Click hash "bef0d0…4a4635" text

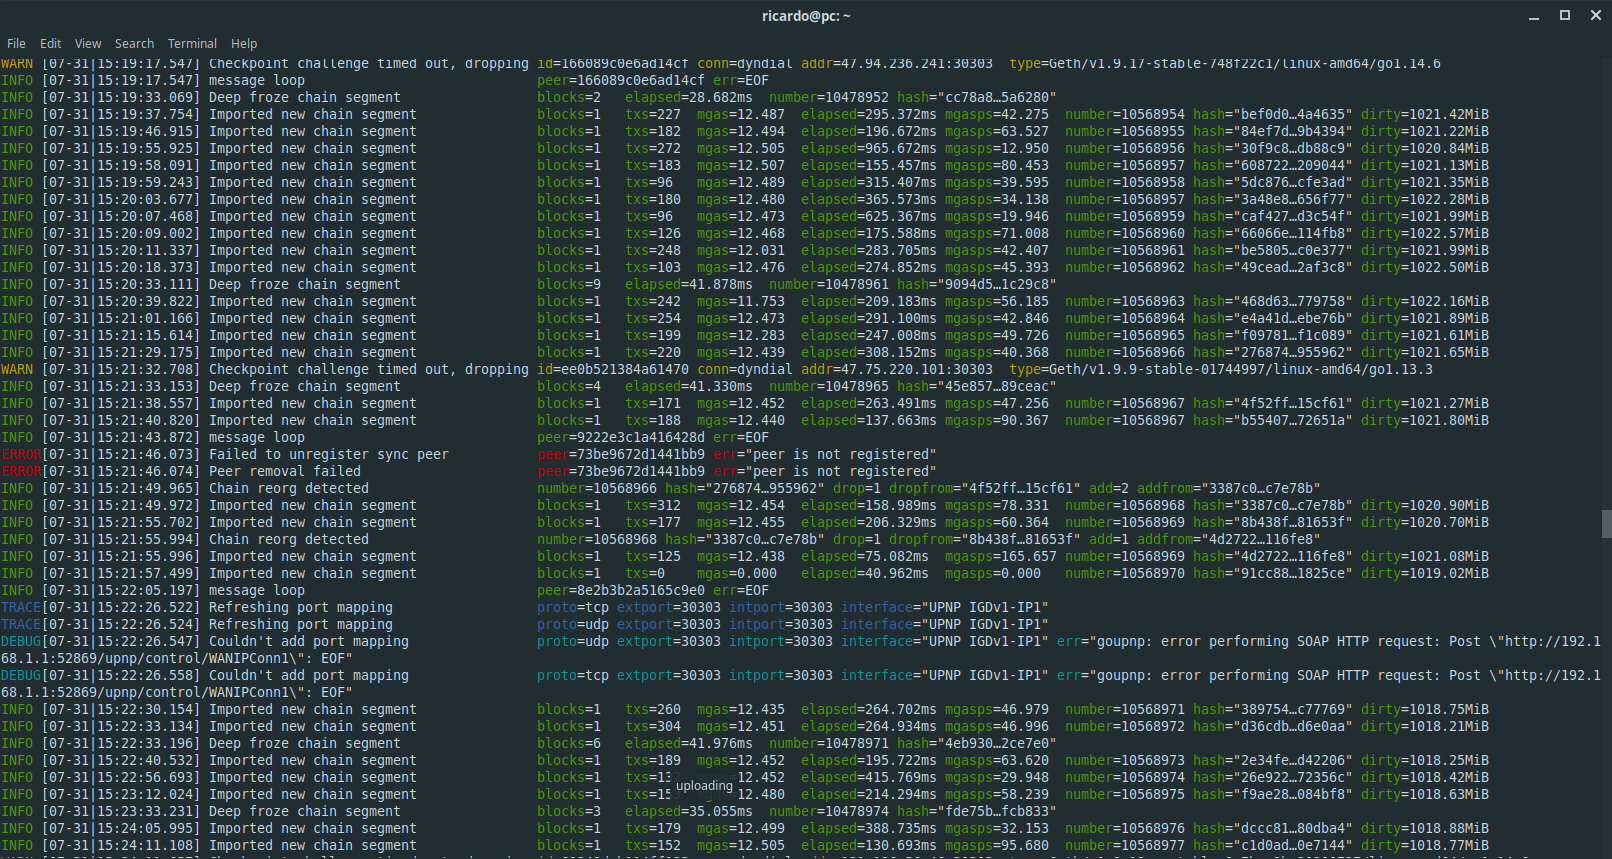click(x=1273, y=114)
